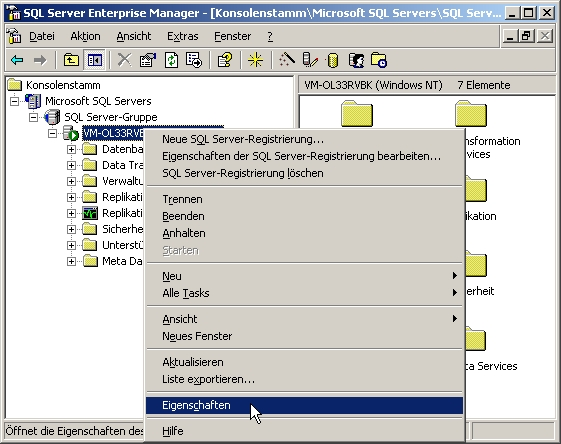Screen dimensions: 561x444
Task: Click the SQL Server-Gruppe icon
Action: coord(52,117)
